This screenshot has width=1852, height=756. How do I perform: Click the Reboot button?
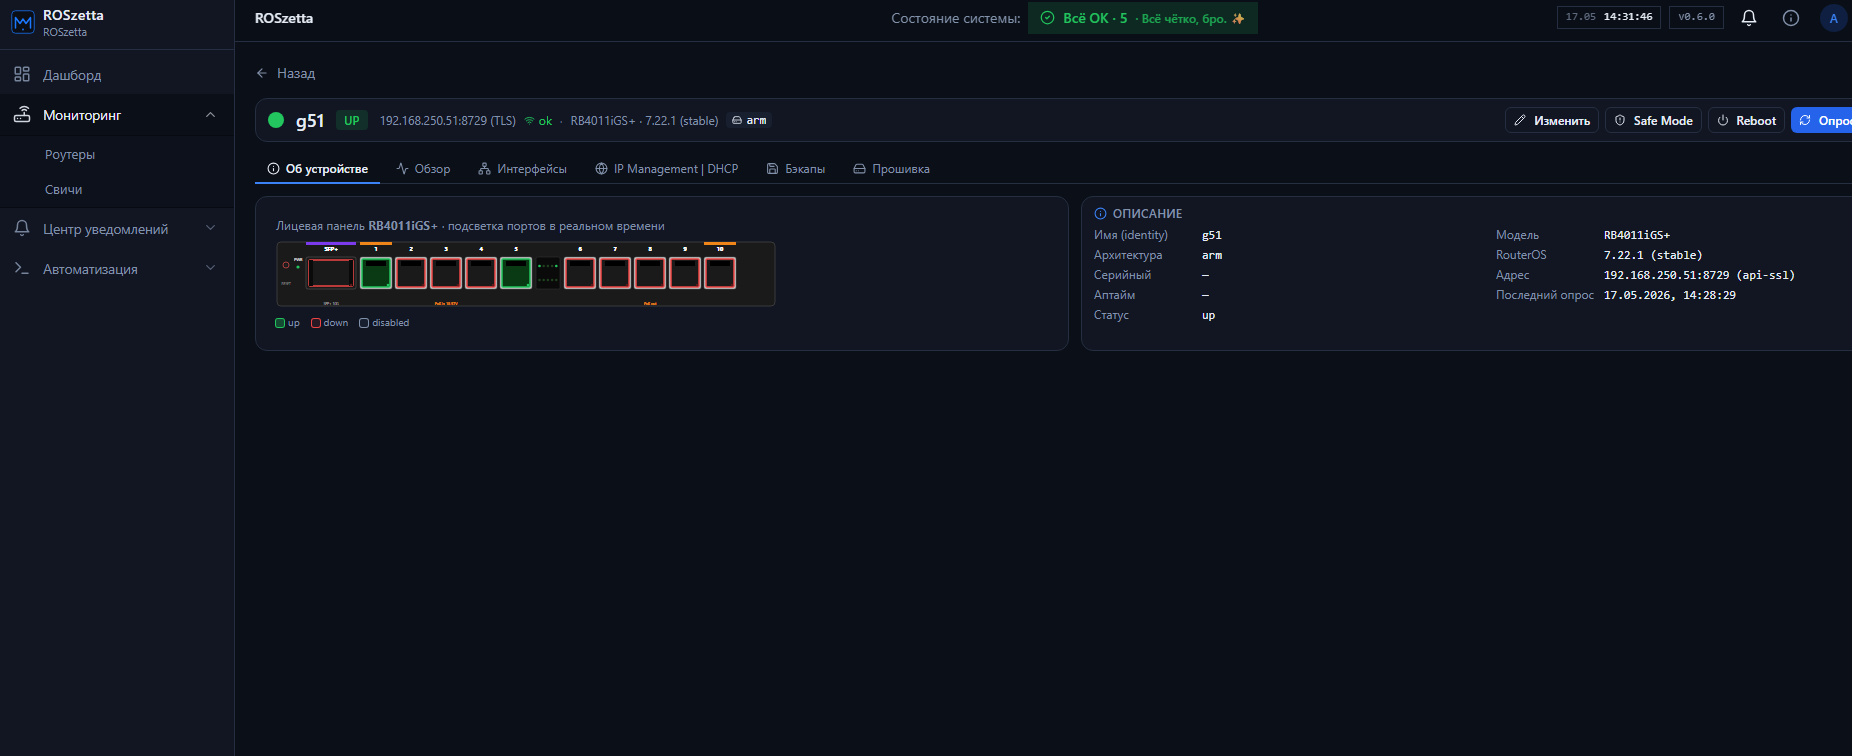(1746, 120)
